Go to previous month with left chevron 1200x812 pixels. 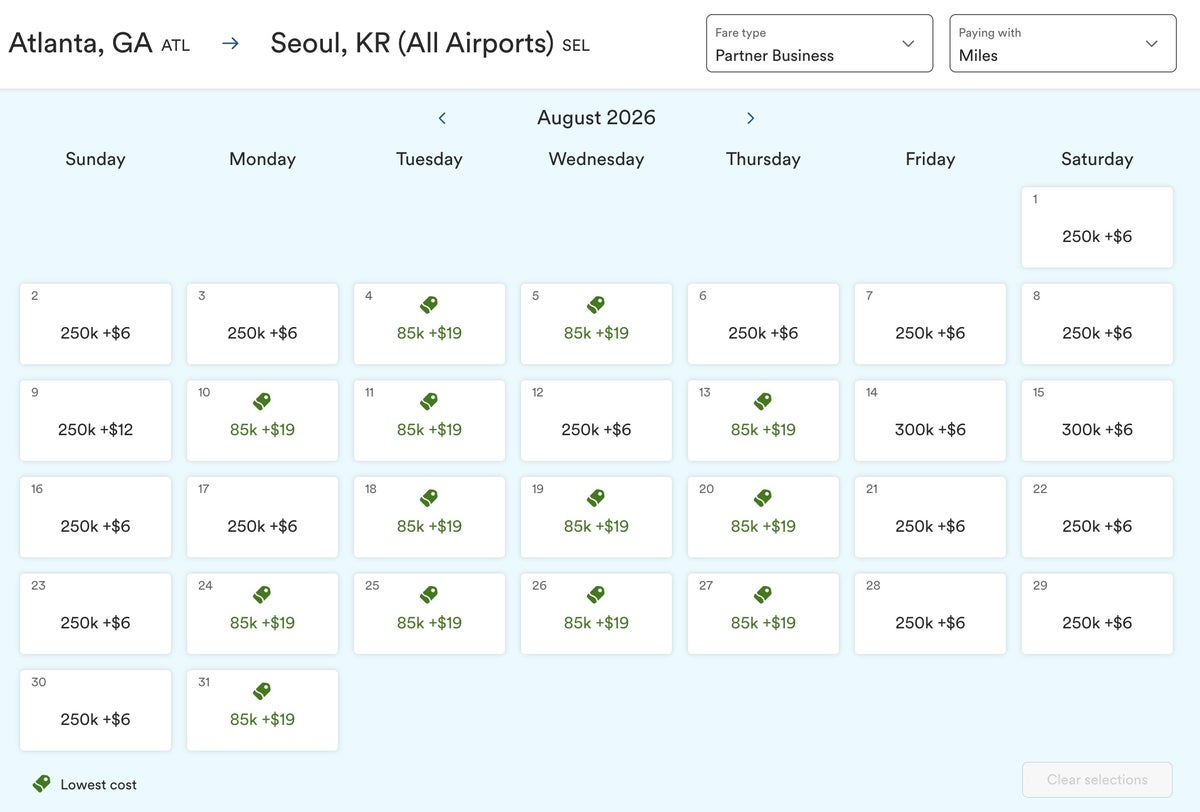[442, 118]
